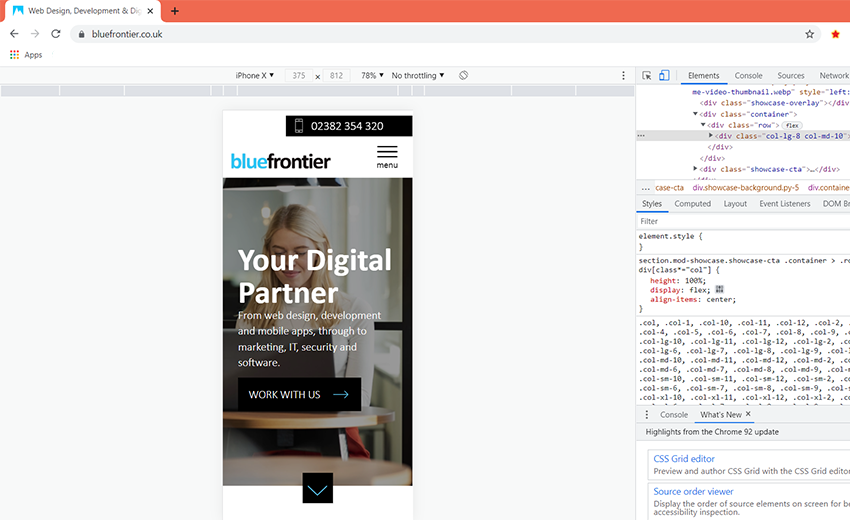This screenshot has height=520, width=850.
Task: Expand the showcase-cta div node
Action: [x=696, y=169]
